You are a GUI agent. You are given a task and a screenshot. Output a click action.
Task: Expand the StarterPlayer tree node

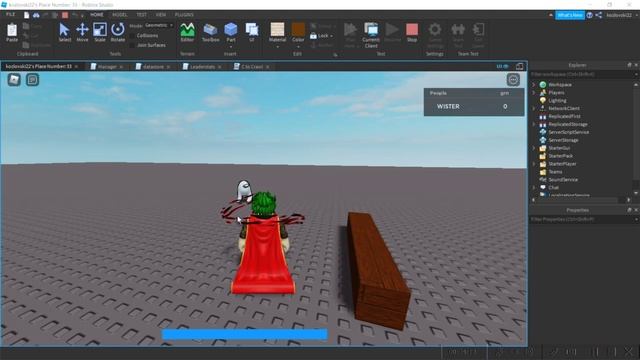[x=534, y=164]
